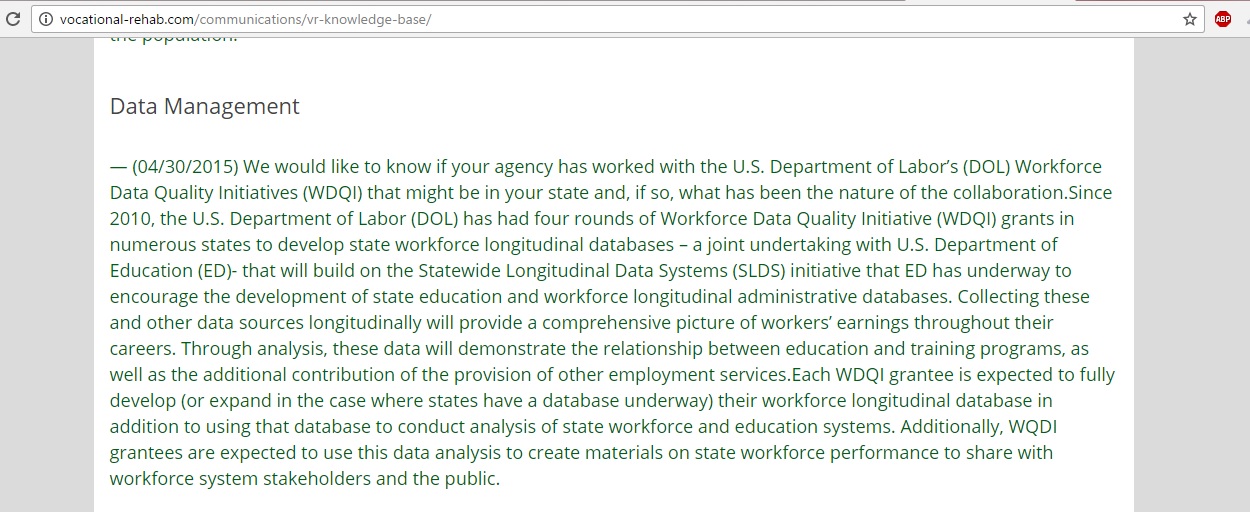Reload the current page
Image resolution: width=1250 pixels, height=512 pixels.
pyautogui.click(x=13, y=19)
